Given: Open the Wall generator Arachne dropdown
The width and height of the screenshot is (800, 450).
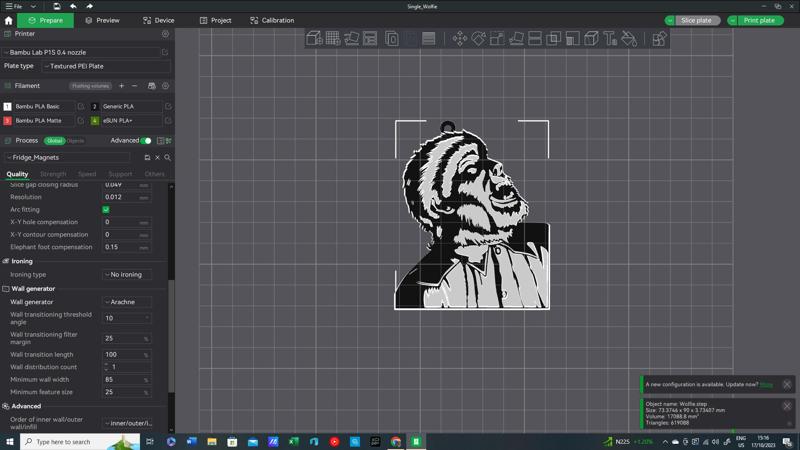Looking at the screenshot, I should pos(127,302).
